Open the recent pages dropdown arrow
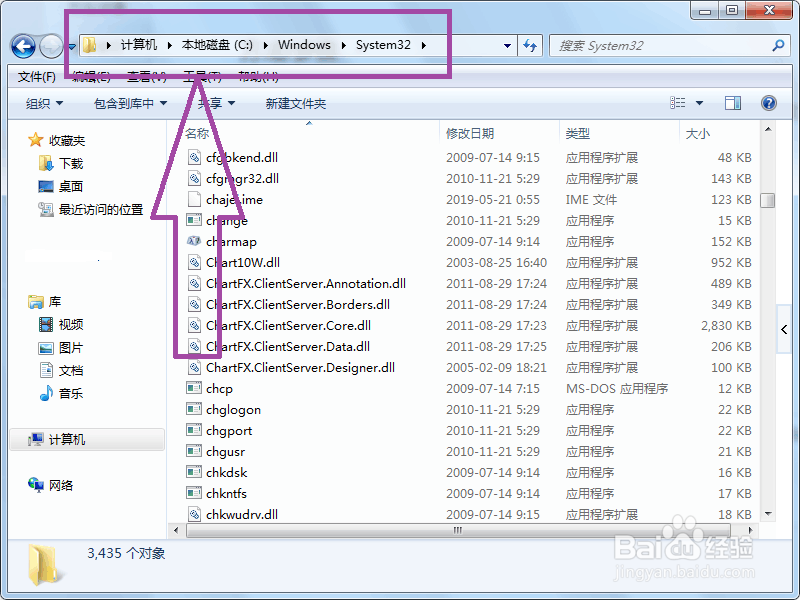The height and width of the screenshot is (600, 800). click(72, 47)
